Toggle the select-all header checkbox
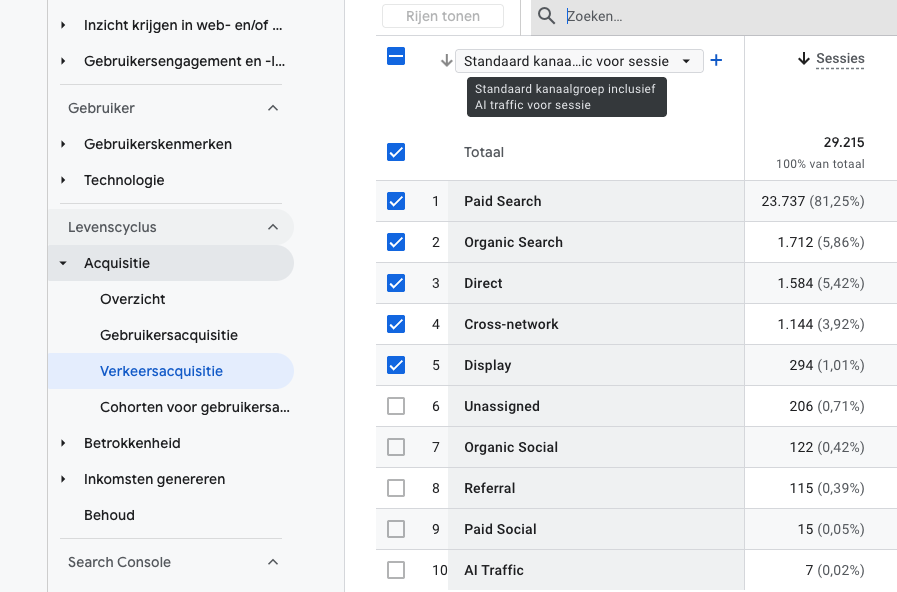 click(396, 56)
